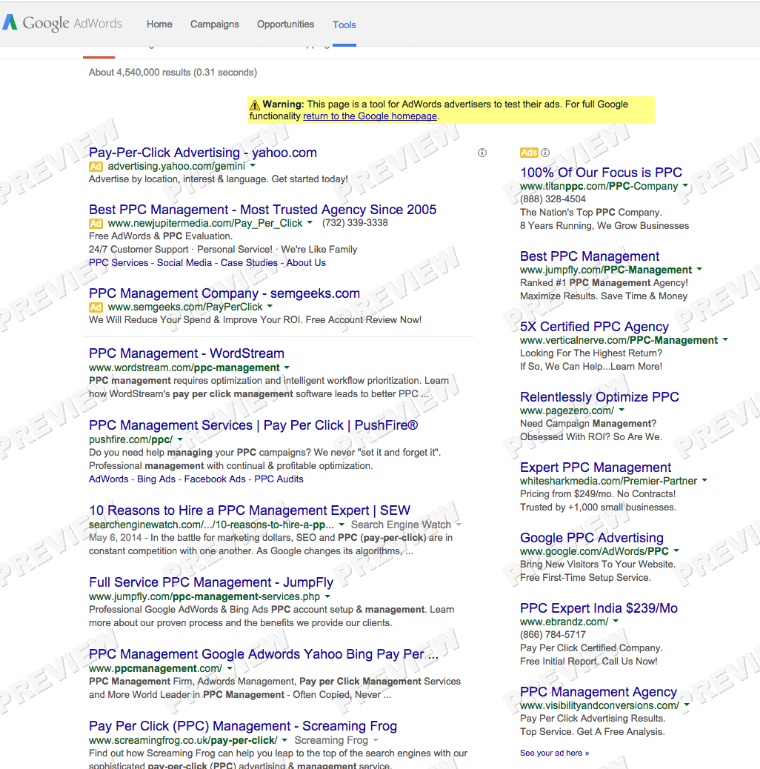Open the Case Studies sitelink
This screenshot has width=760, height=769.
pos(249,263)
